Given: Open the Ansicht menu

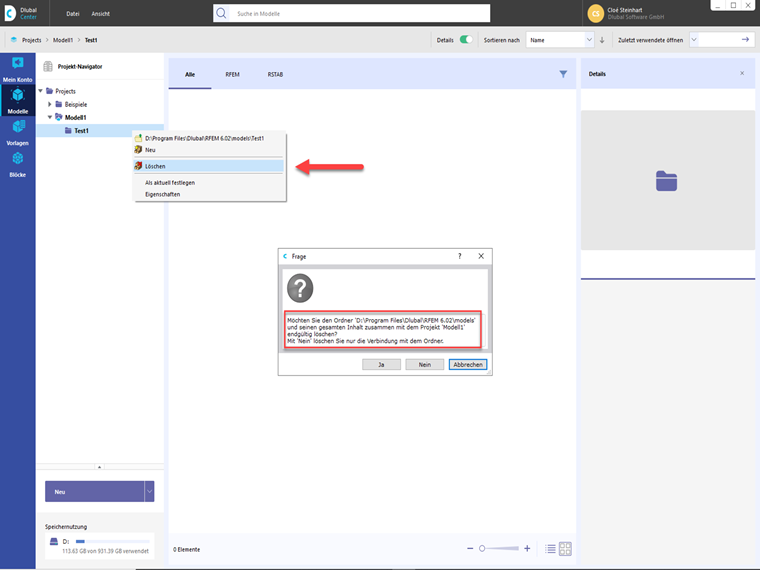Looking at the screenshot, I should click(100, 14).
